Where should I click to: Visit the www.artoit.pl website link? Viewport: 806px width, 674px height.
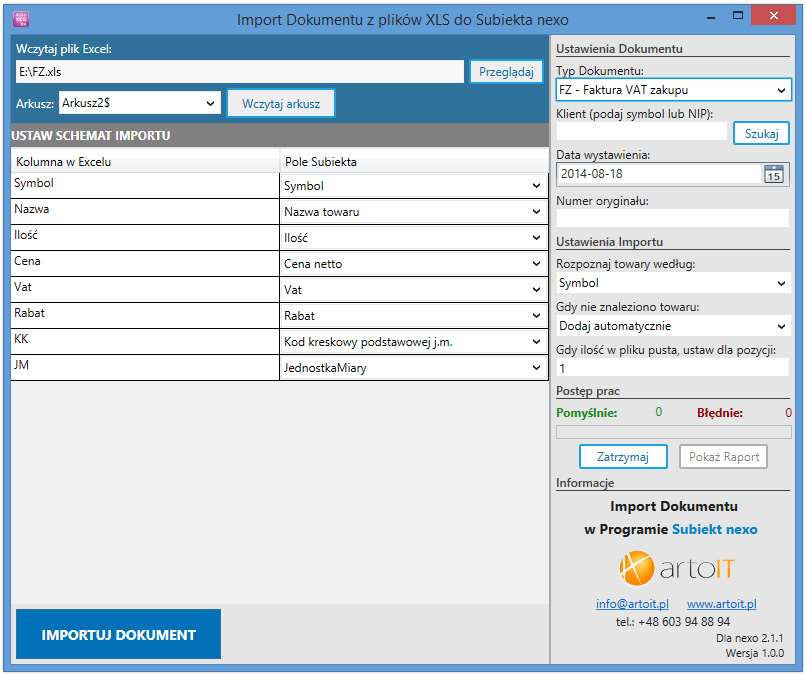click(721, 604)
